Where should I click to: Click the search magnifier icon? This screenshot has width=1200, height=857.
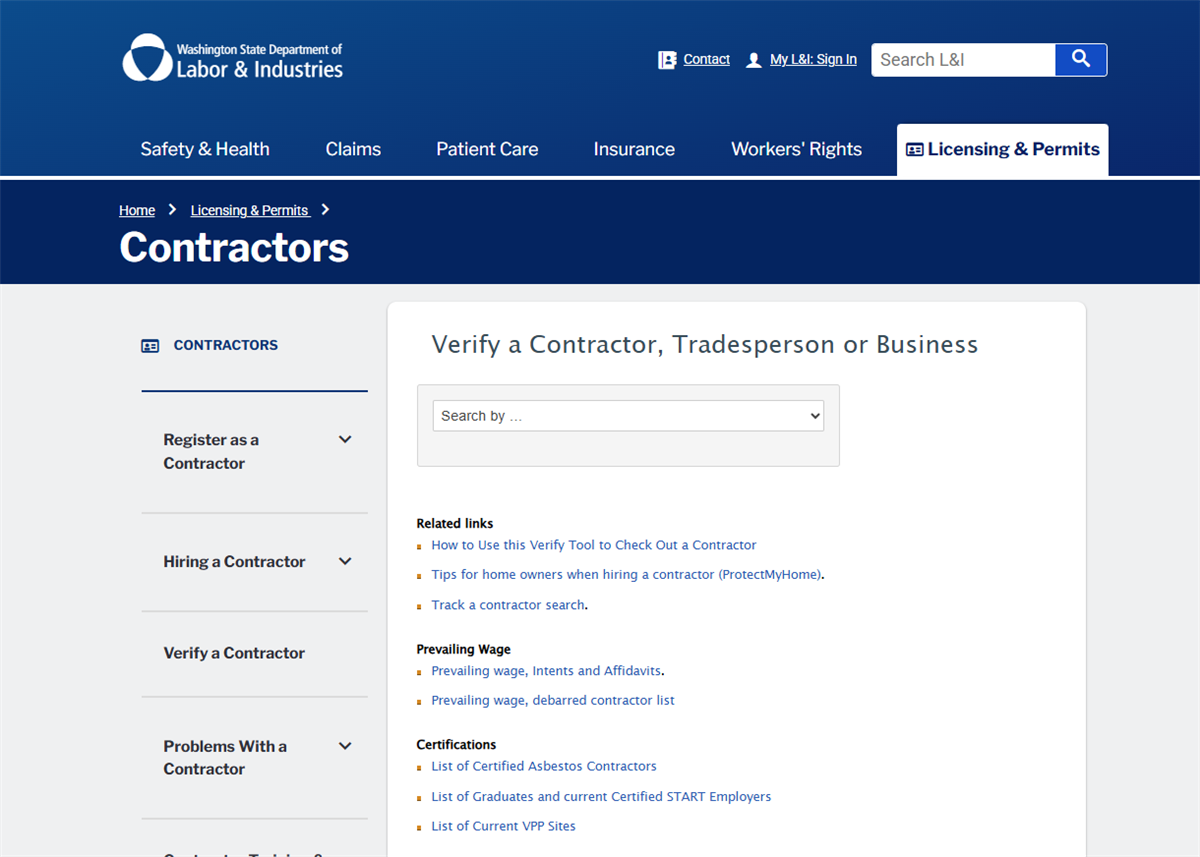(x=1080, y=59)
